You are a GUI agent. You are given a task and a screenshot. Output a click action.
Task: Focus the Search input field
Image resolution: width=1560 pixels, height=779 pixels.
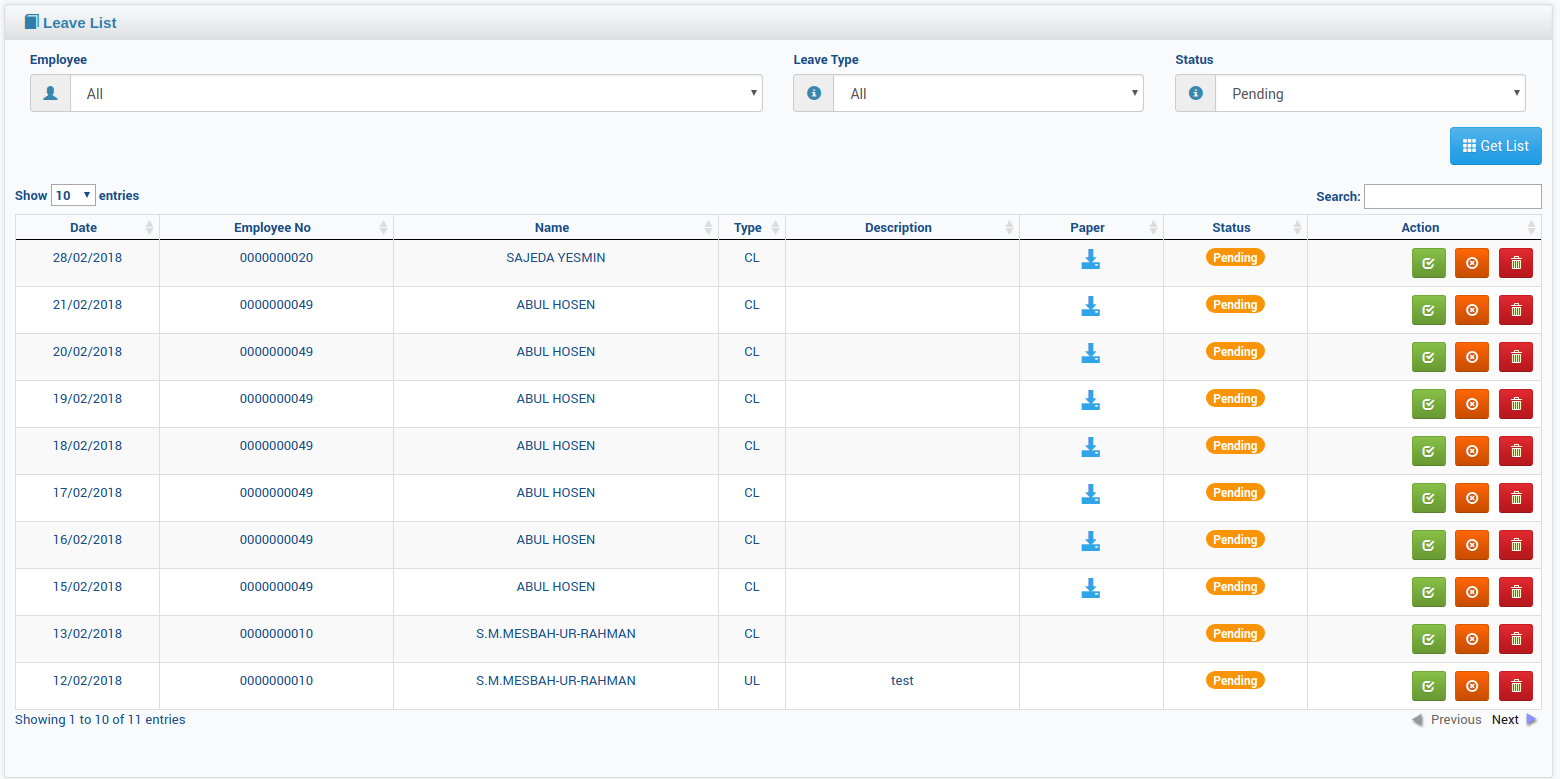(1452, 196)
